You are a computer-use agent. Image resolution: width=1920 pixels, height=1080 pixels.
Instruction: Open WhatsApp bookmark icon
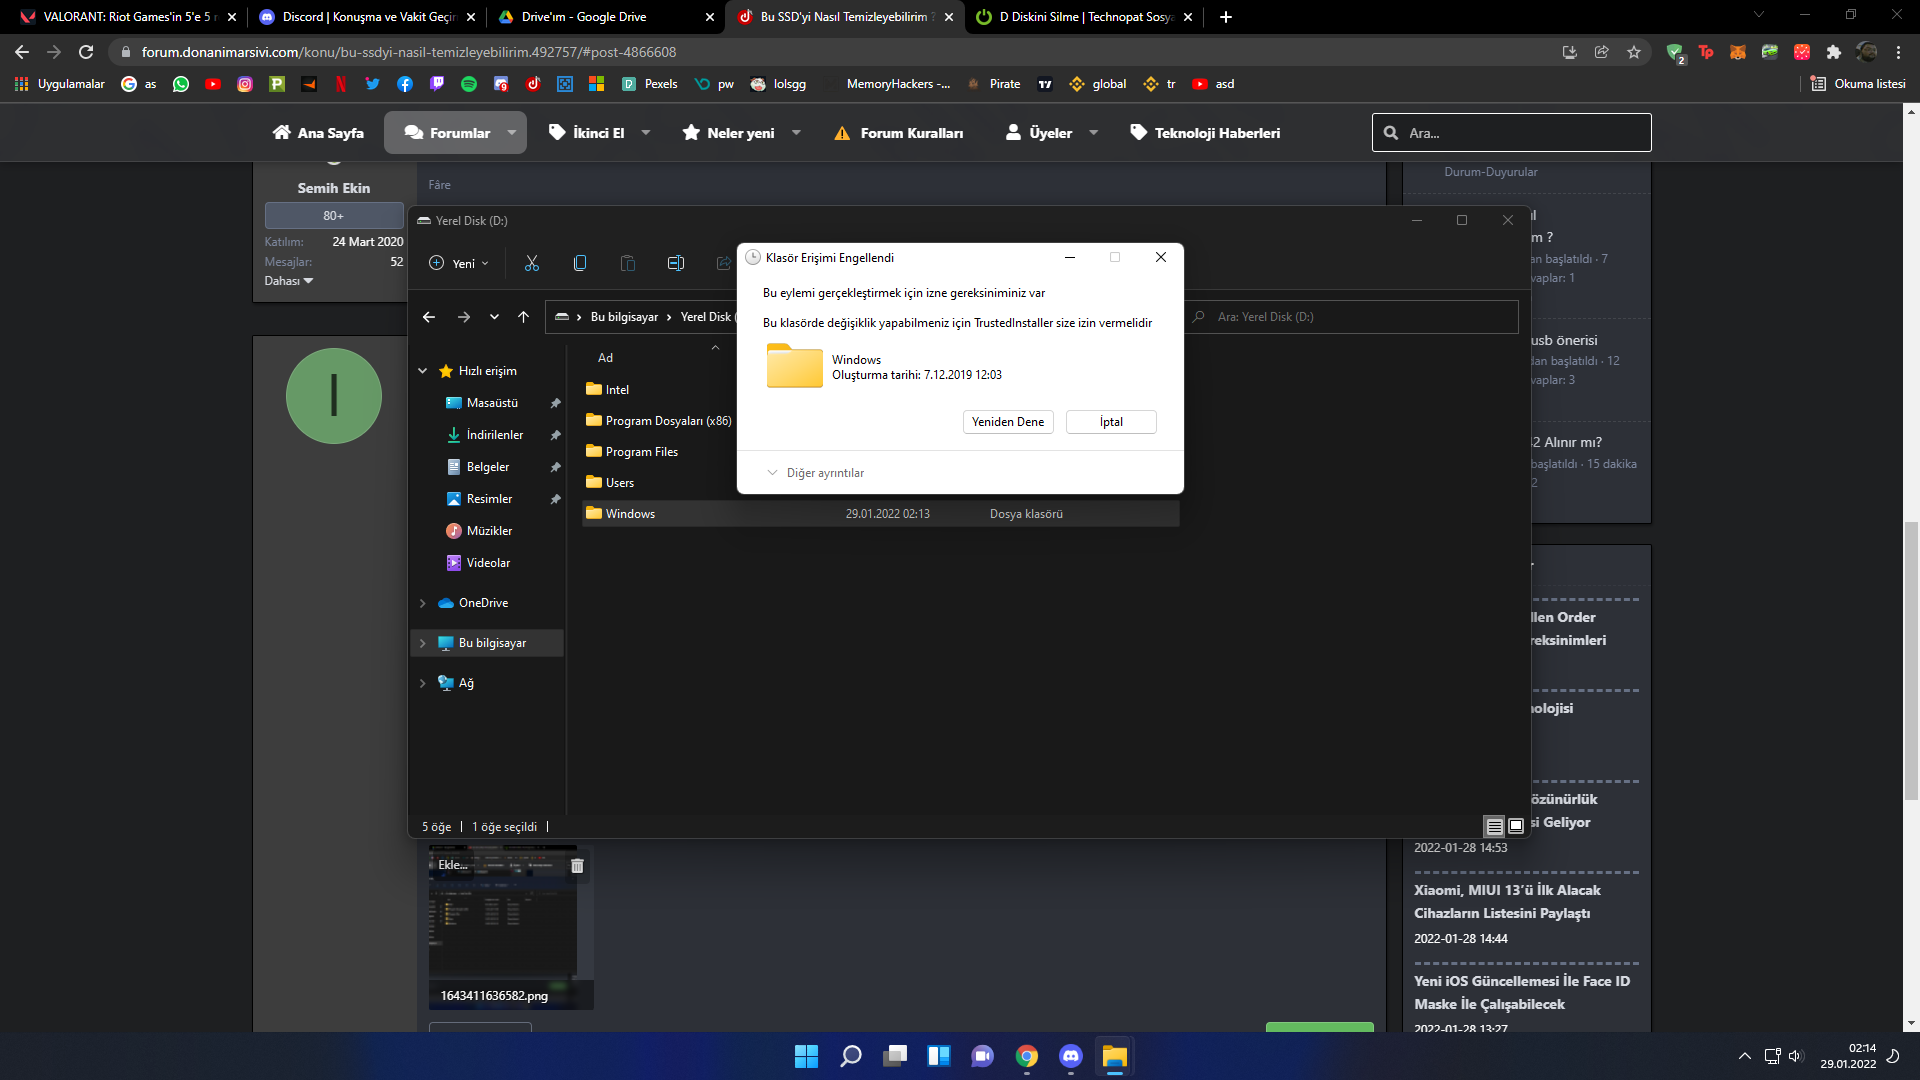(x=181, y=84)
